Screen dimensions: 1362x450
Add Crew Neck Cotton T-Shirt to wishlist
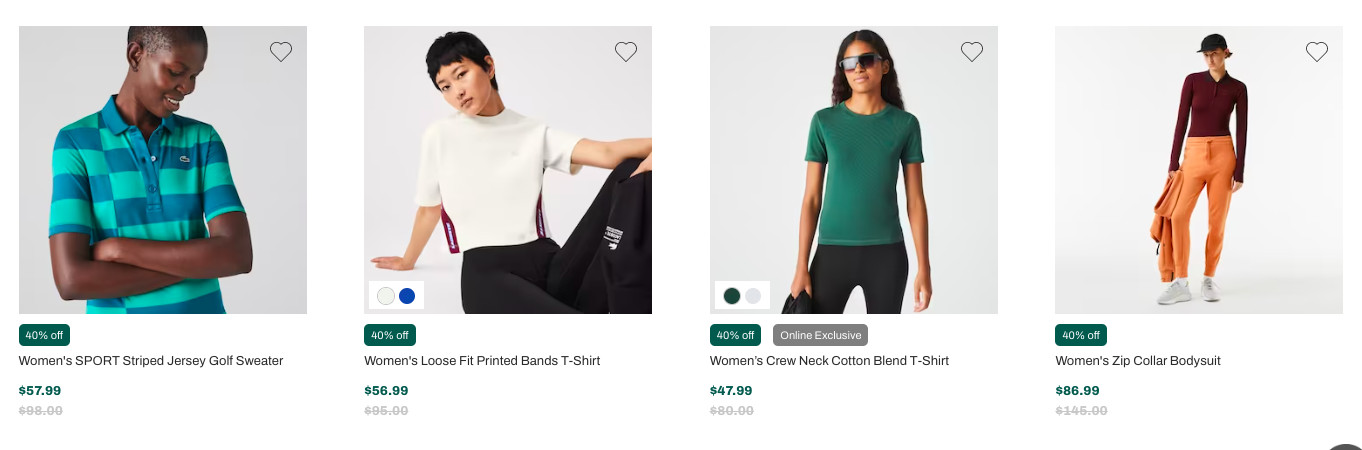972,52
